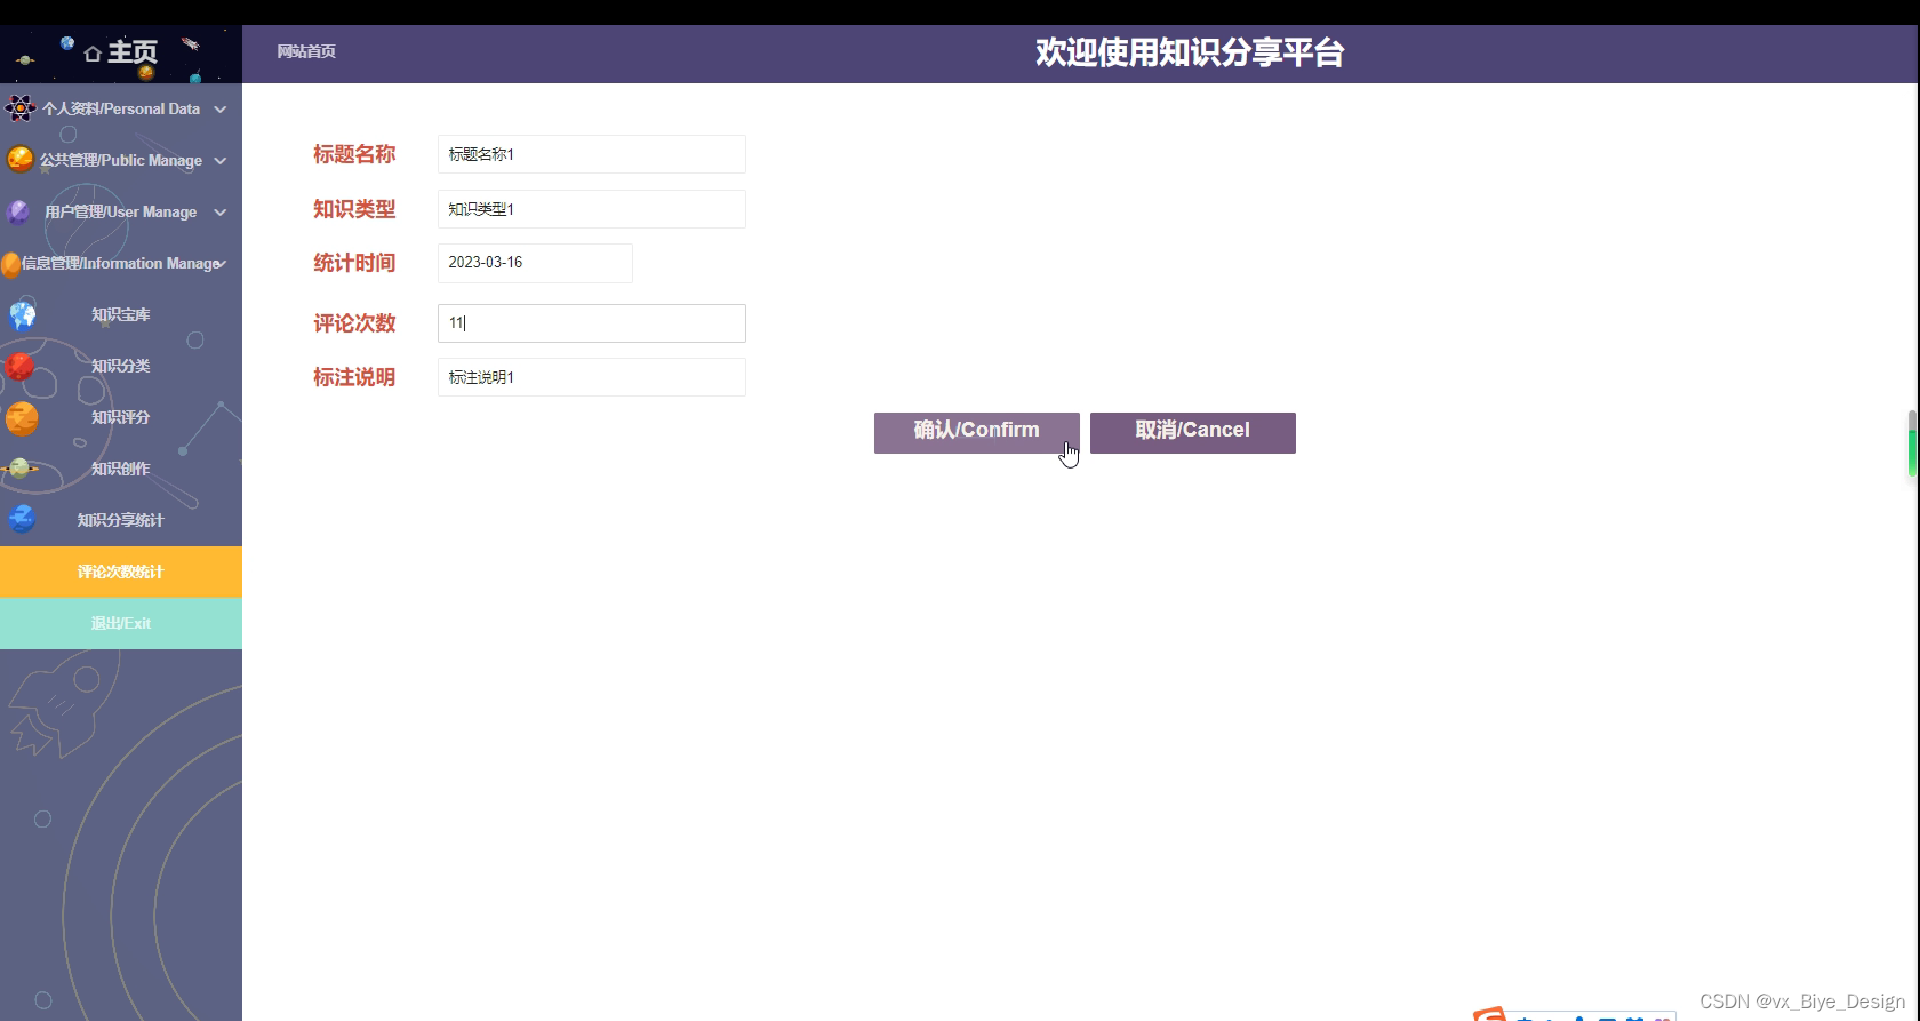Click the ringed planet icon beside 知识创作
This screenshot has width=1920, height=1021.
tap(20, 468)
